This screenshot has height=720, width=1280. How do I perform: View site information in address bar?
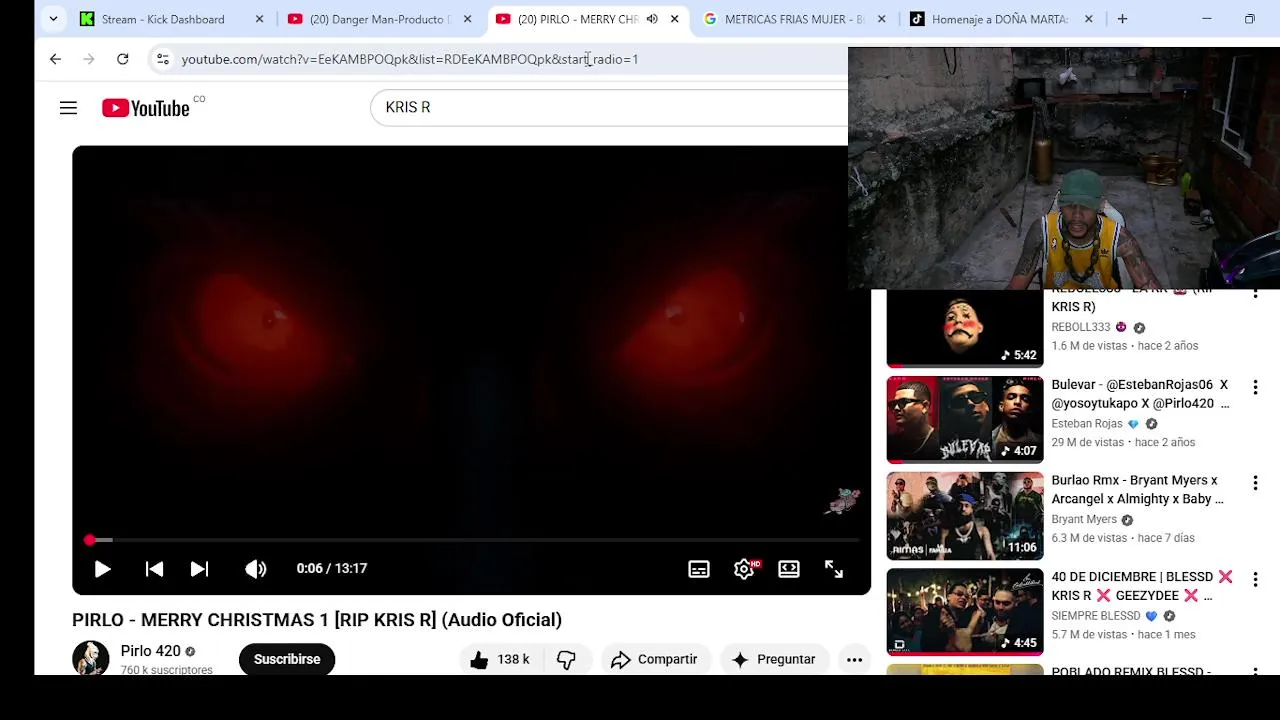click(163, 59)
